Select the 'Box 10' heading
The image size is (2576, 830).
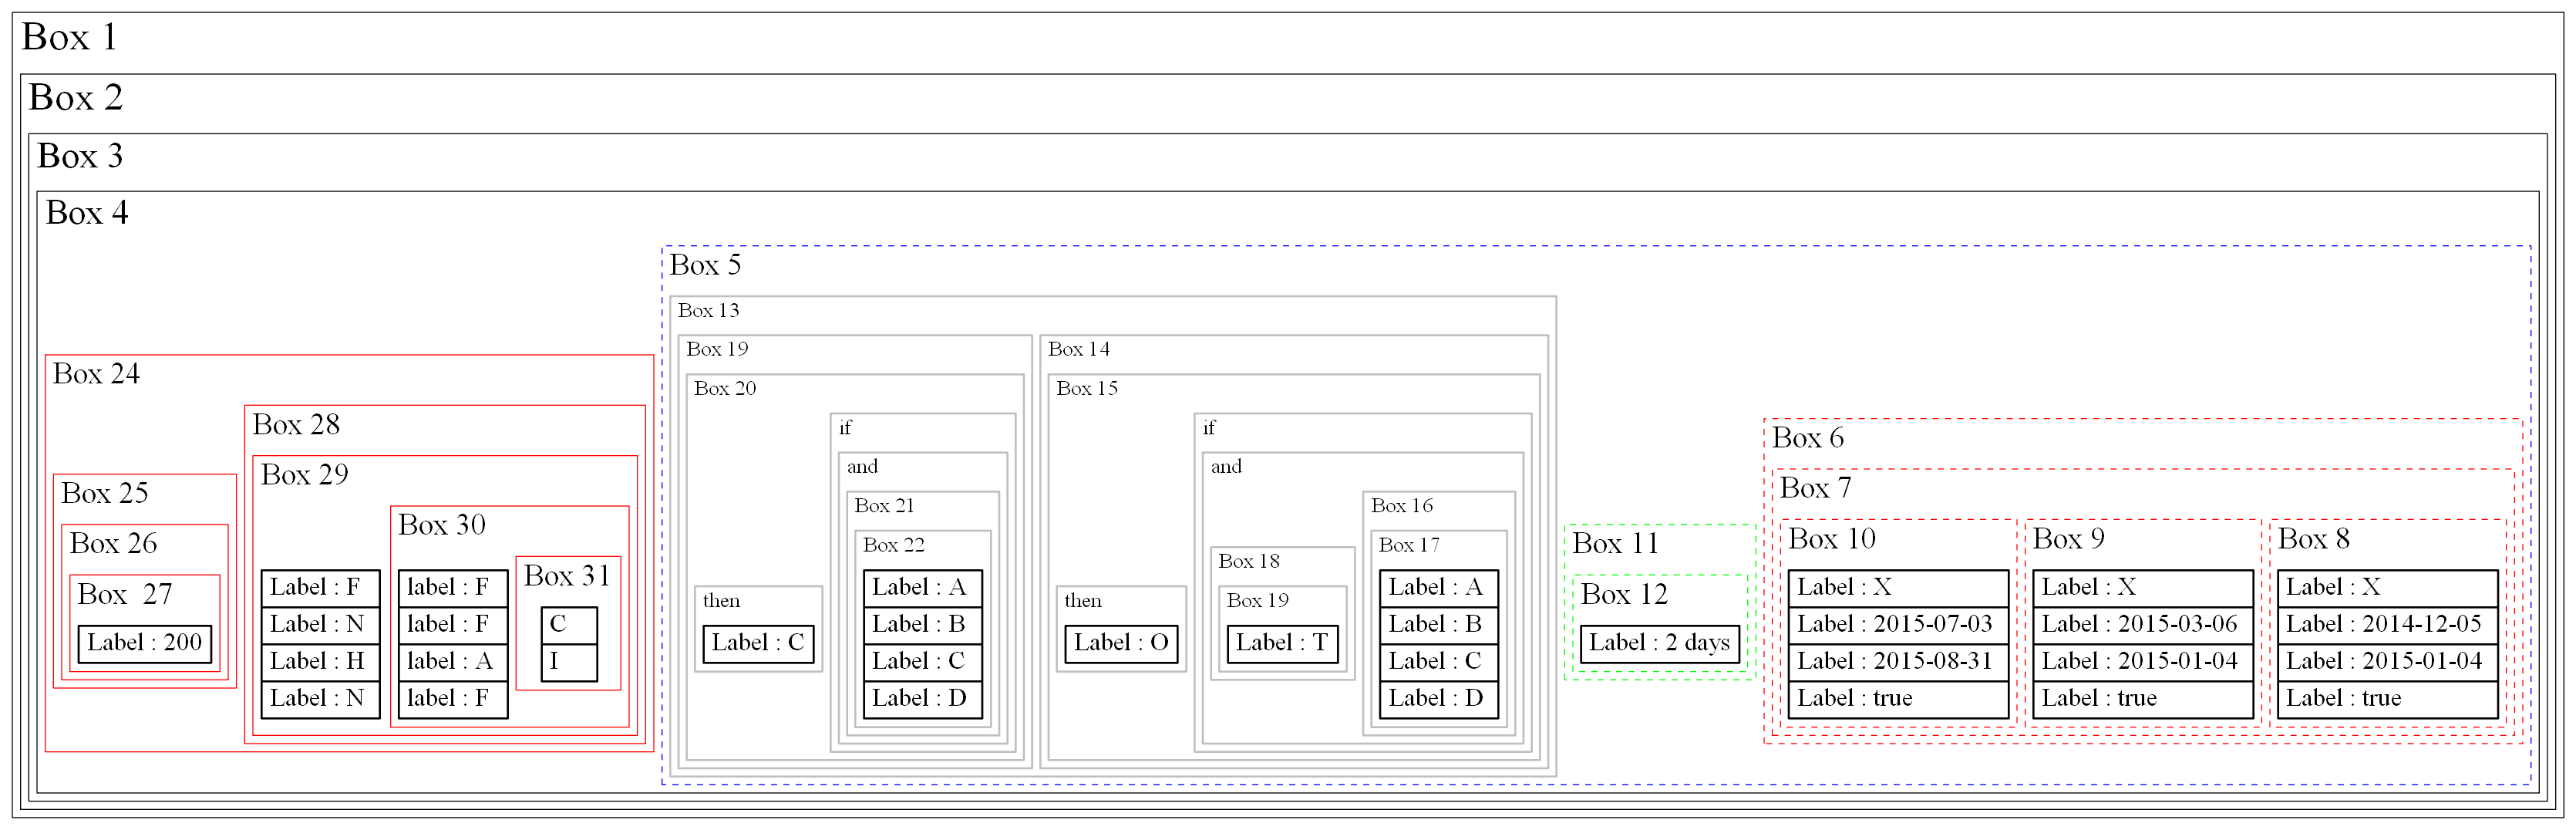pos(1832,539)
